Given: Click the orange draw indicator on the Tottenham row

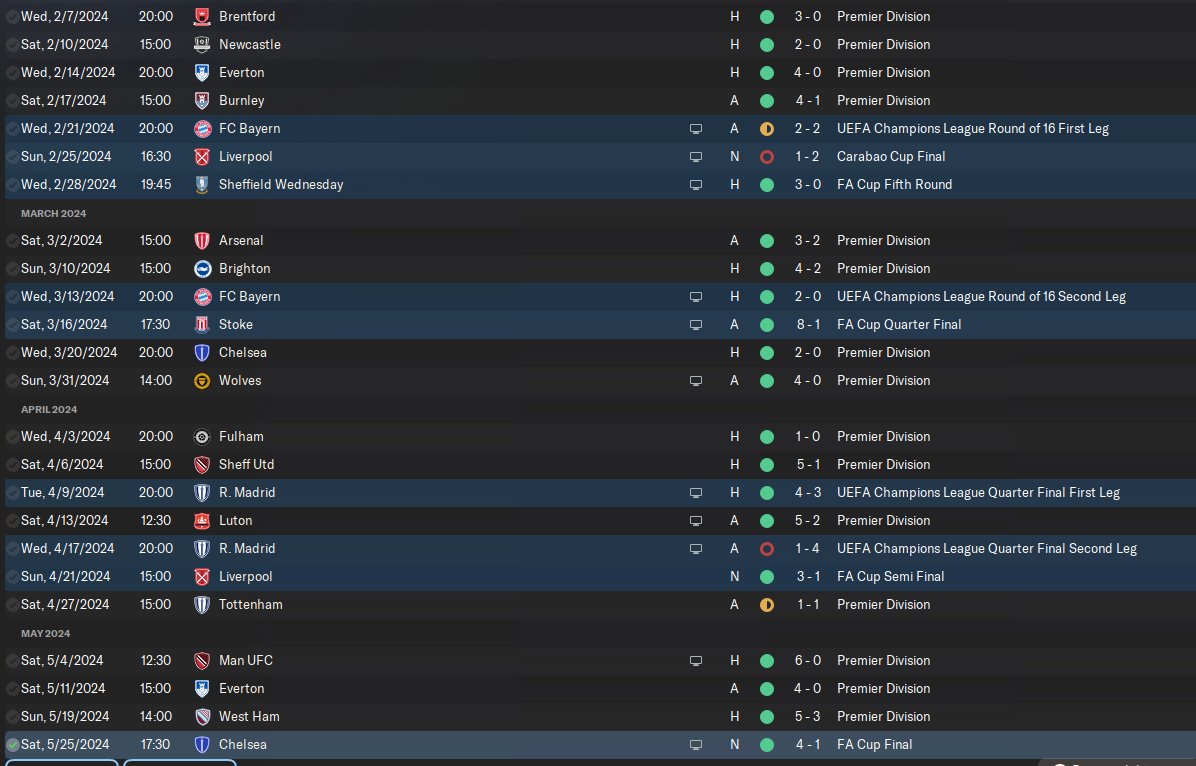Looking at the screenshot, I should [x=767, y=605].
